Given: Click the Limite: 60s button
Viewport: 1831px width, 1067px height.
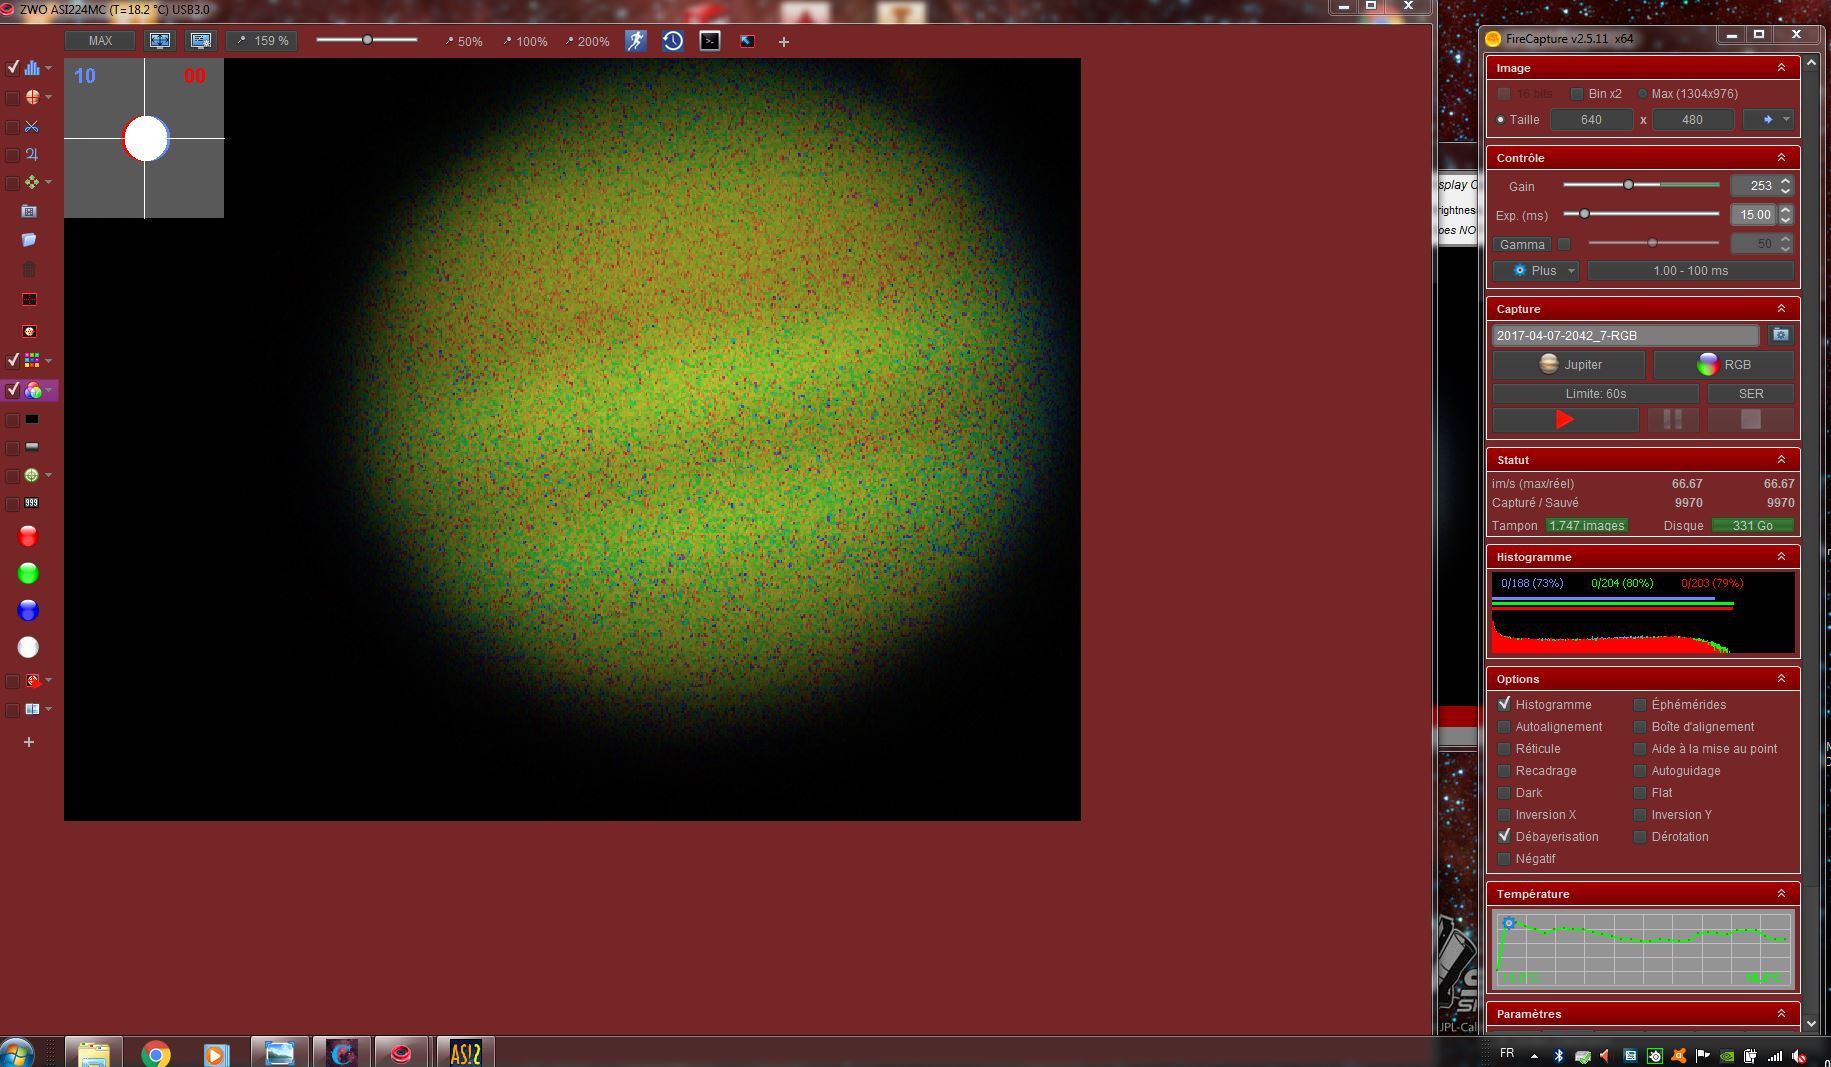Looking at the screenshot, I should tap(1596, 394).
